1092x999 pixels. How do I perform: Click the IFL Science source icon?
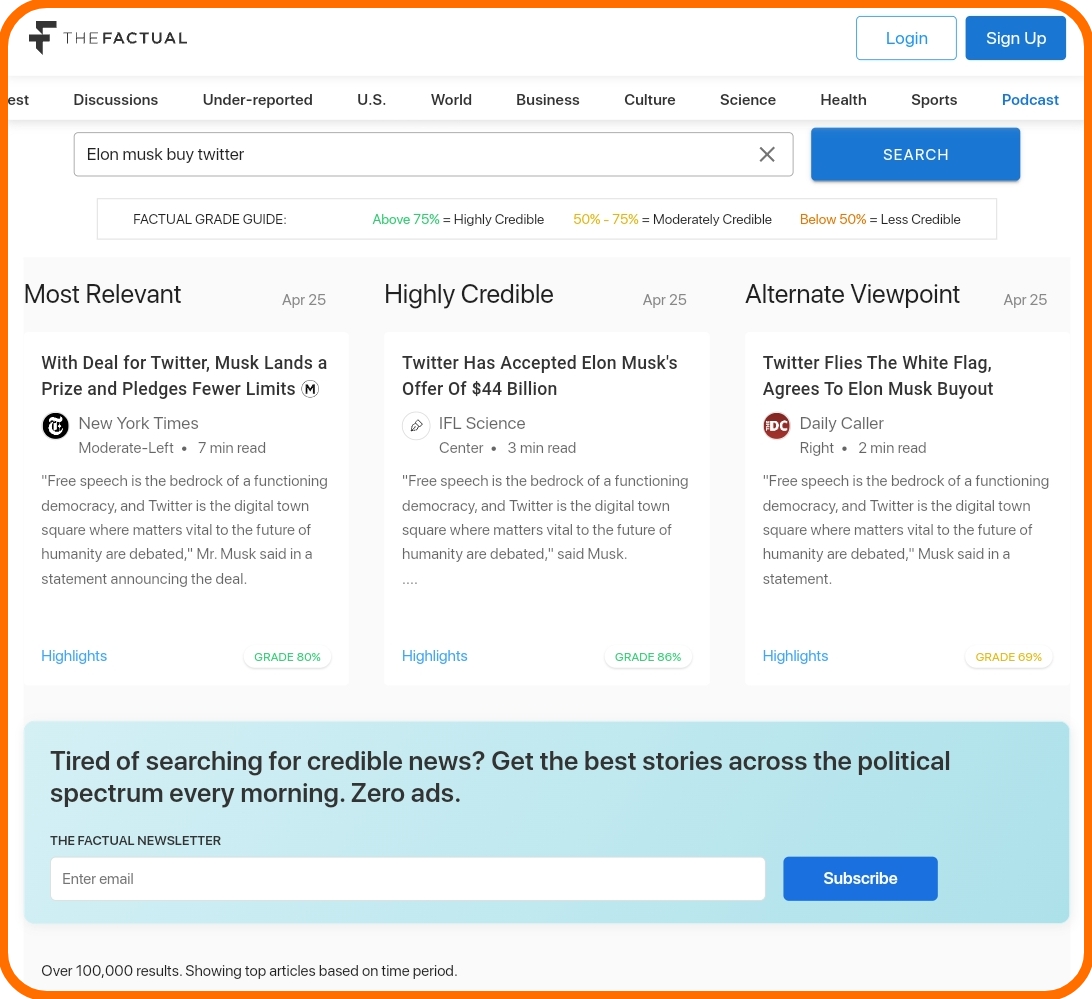[416, 426]
